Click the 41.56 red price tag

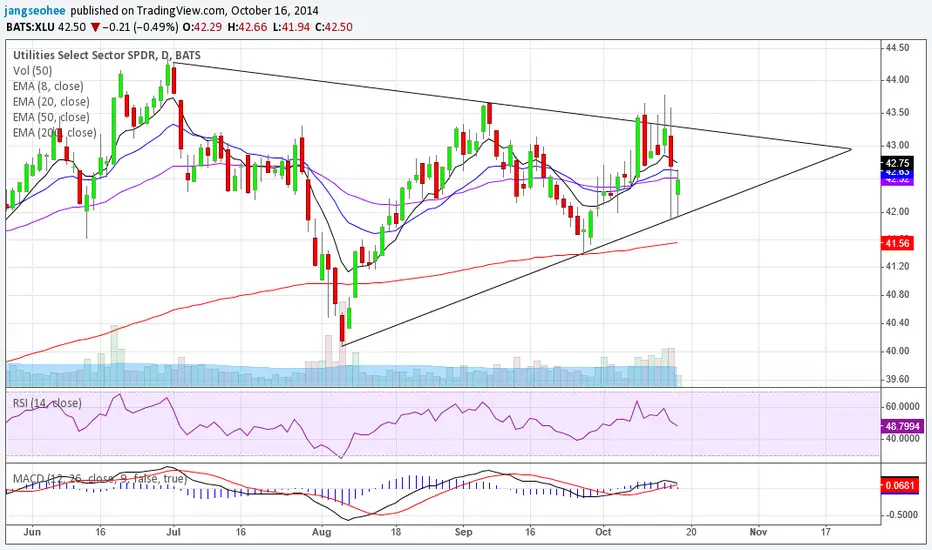click(x=897, y=243)
